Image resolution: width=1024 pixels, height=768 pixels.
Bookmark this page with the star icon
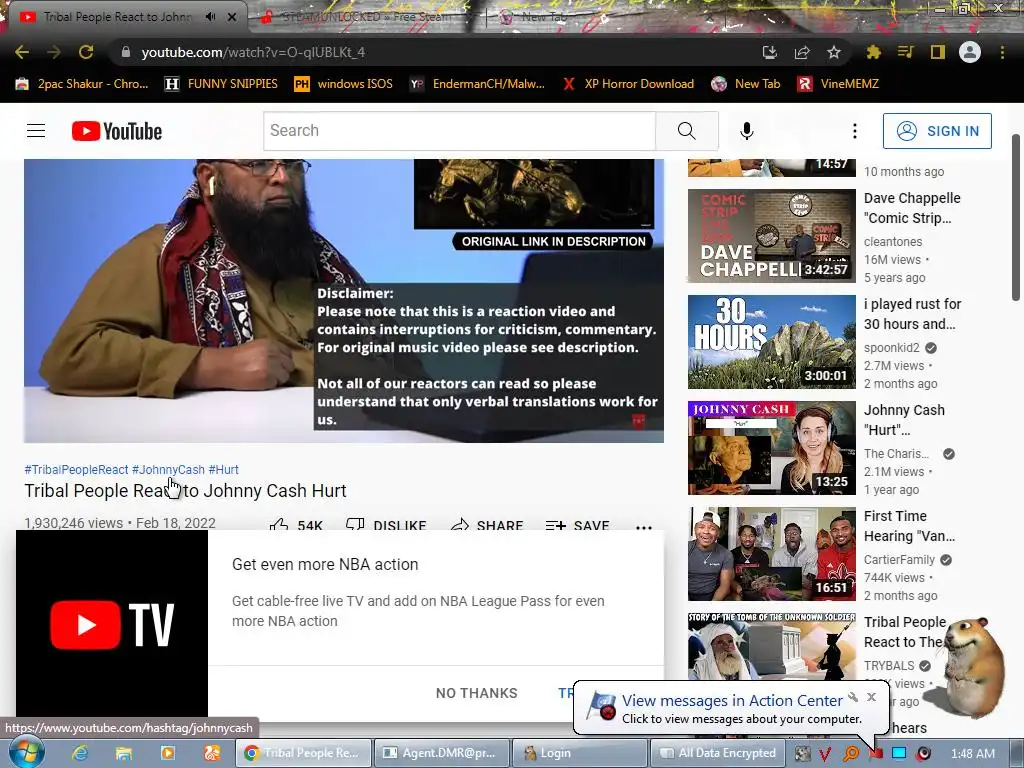[x=834, y=52]
